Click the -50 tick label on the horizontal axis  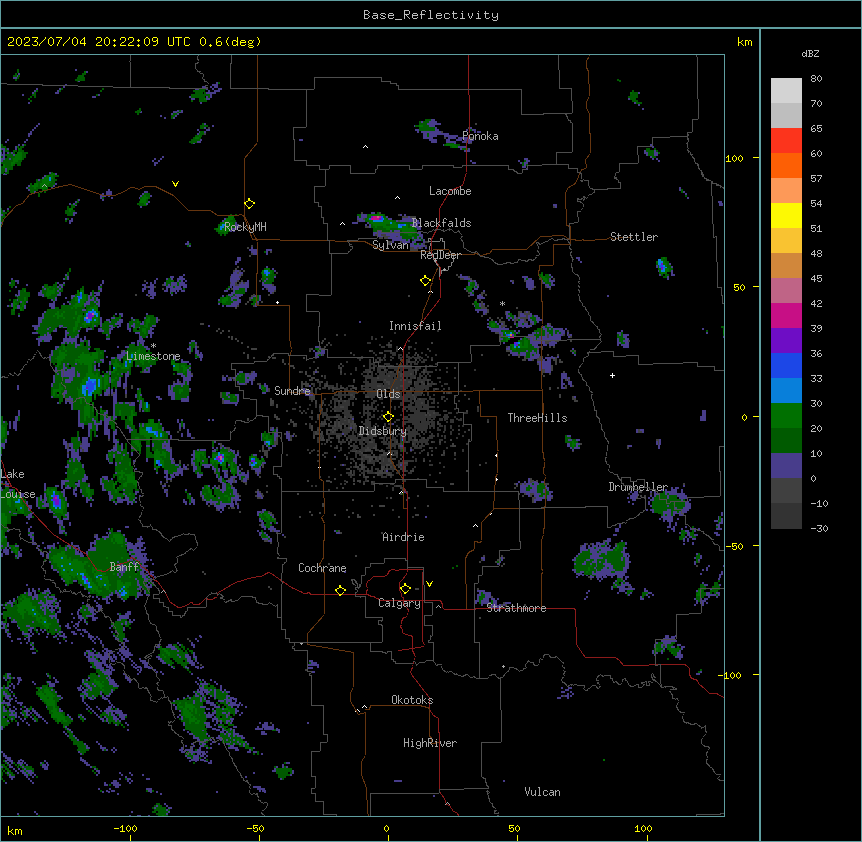point(255,828)
